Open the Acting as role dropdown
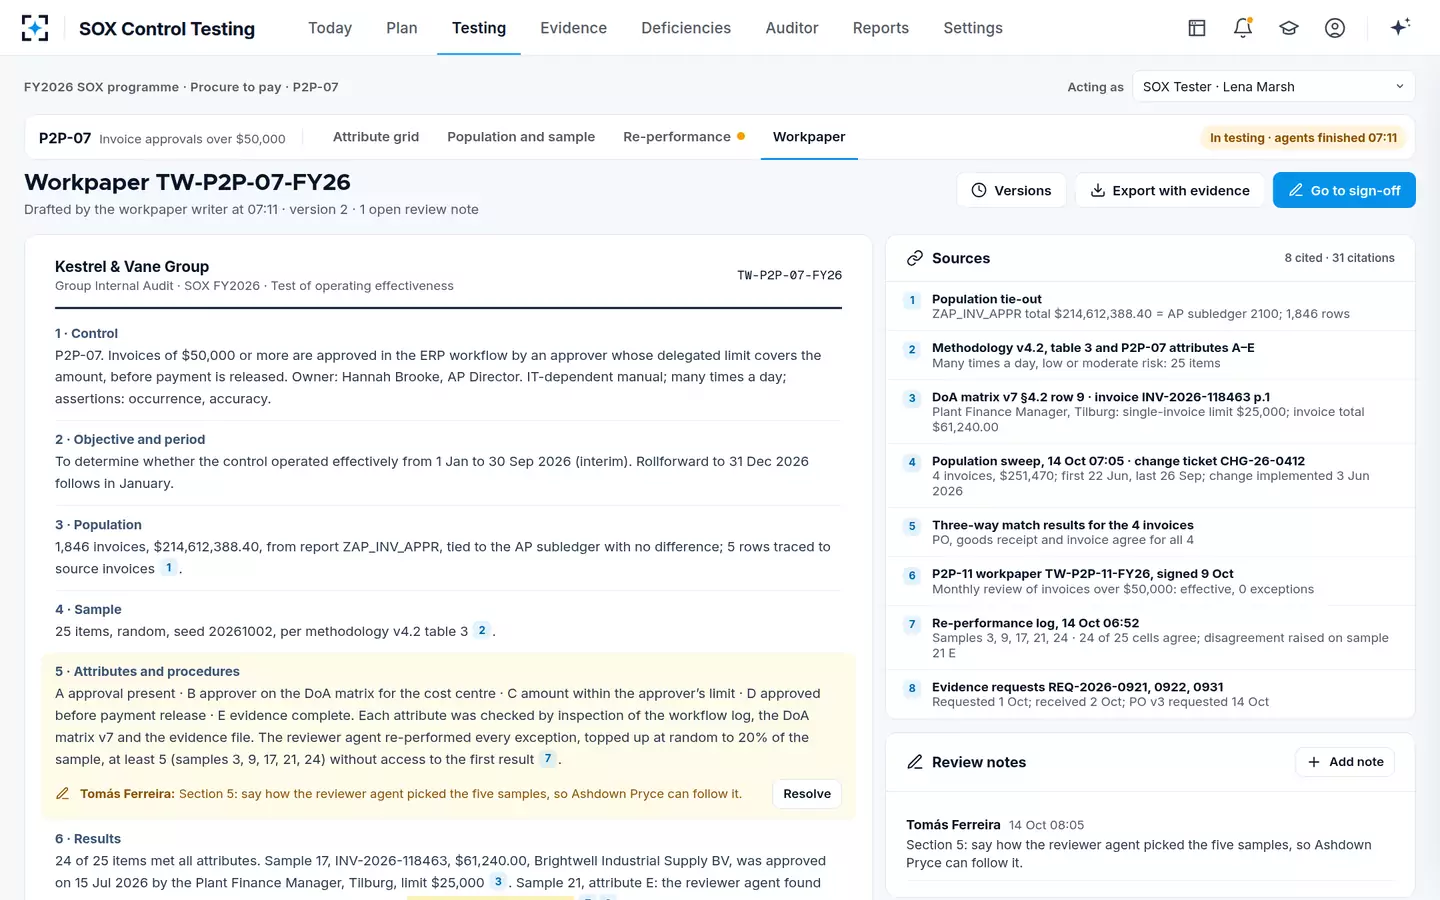The height and width of the screenshot is (900, 1440). [x=1274, y=87]
